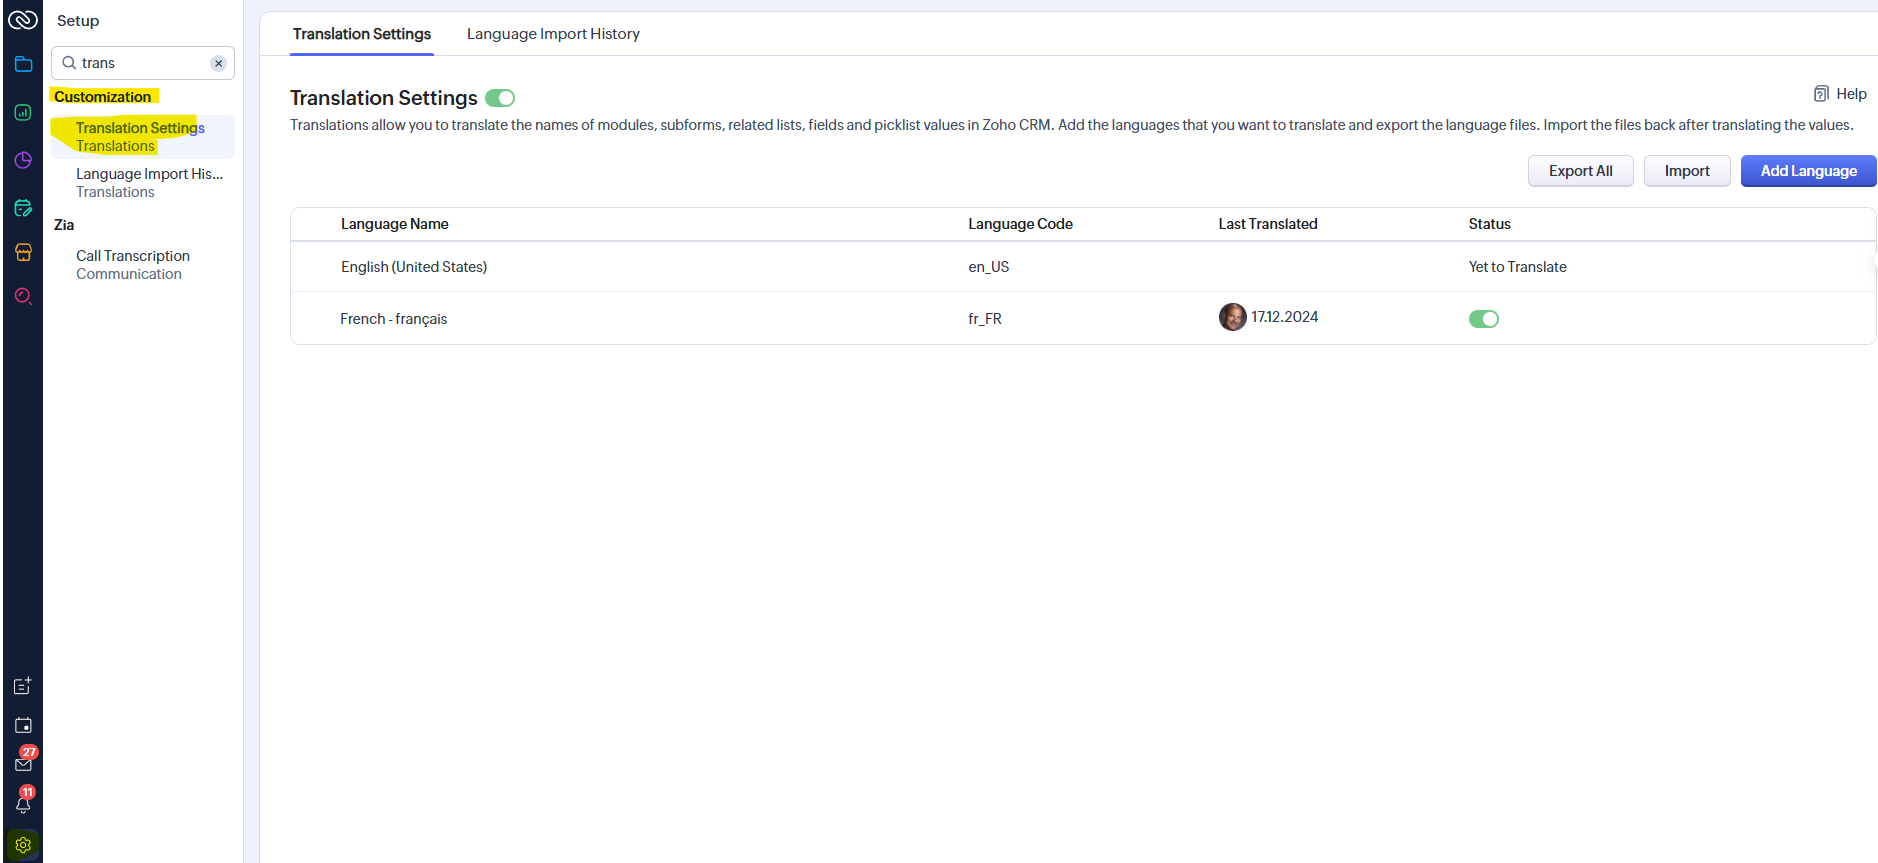Image resolution: width=1878 pixels, height=863 pixels.
Task: Open Call Transcription under Zia
Action: (133, 256)
